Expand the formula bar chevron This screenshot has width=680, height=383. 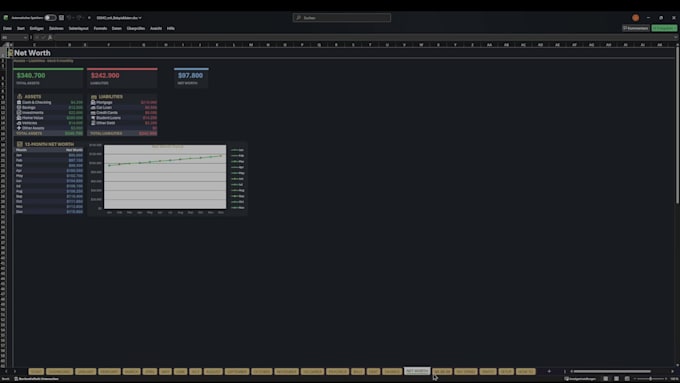[x=676, y=38]
